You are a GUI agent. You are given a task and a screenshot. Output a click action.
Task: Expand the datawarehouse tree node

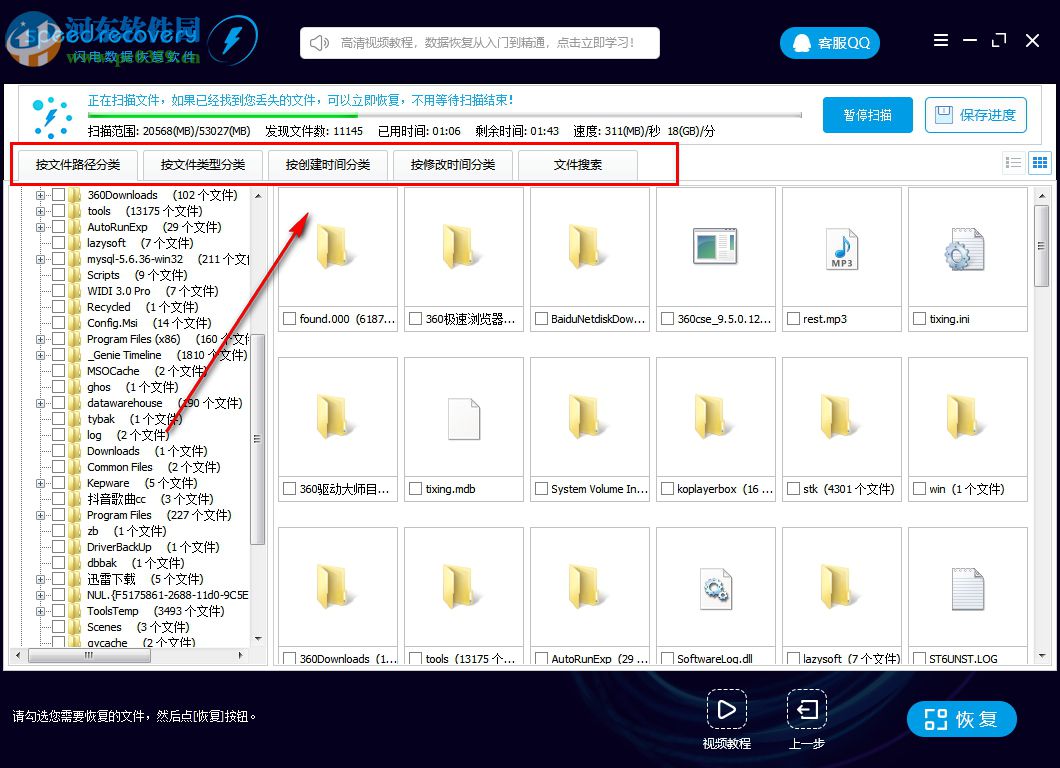coord(41,403)
